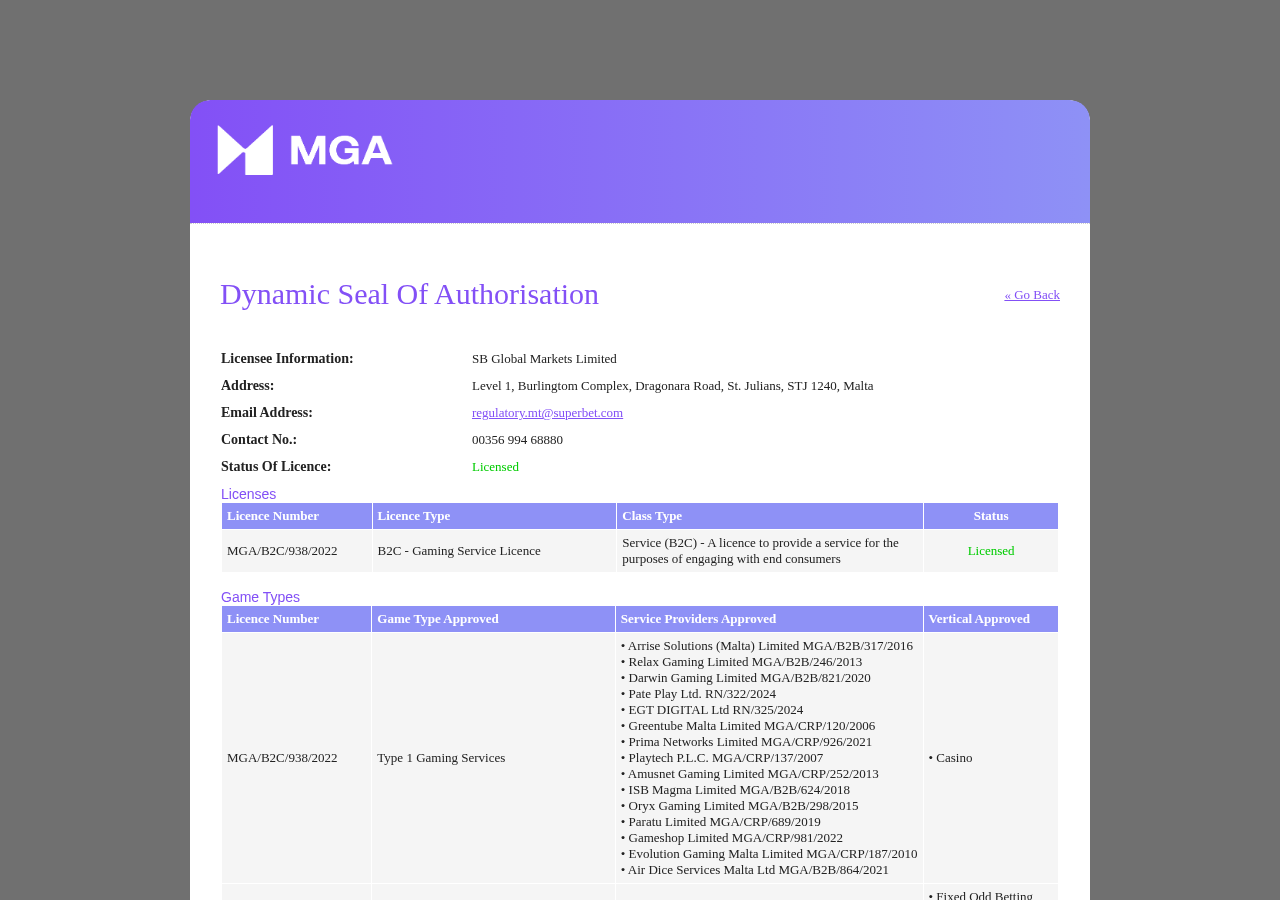Image resolution: width=1280 pixels, height=900 pixels.
Task: Select the Dynamic Seal Of Authorisation heading
Action: [409, 294]
